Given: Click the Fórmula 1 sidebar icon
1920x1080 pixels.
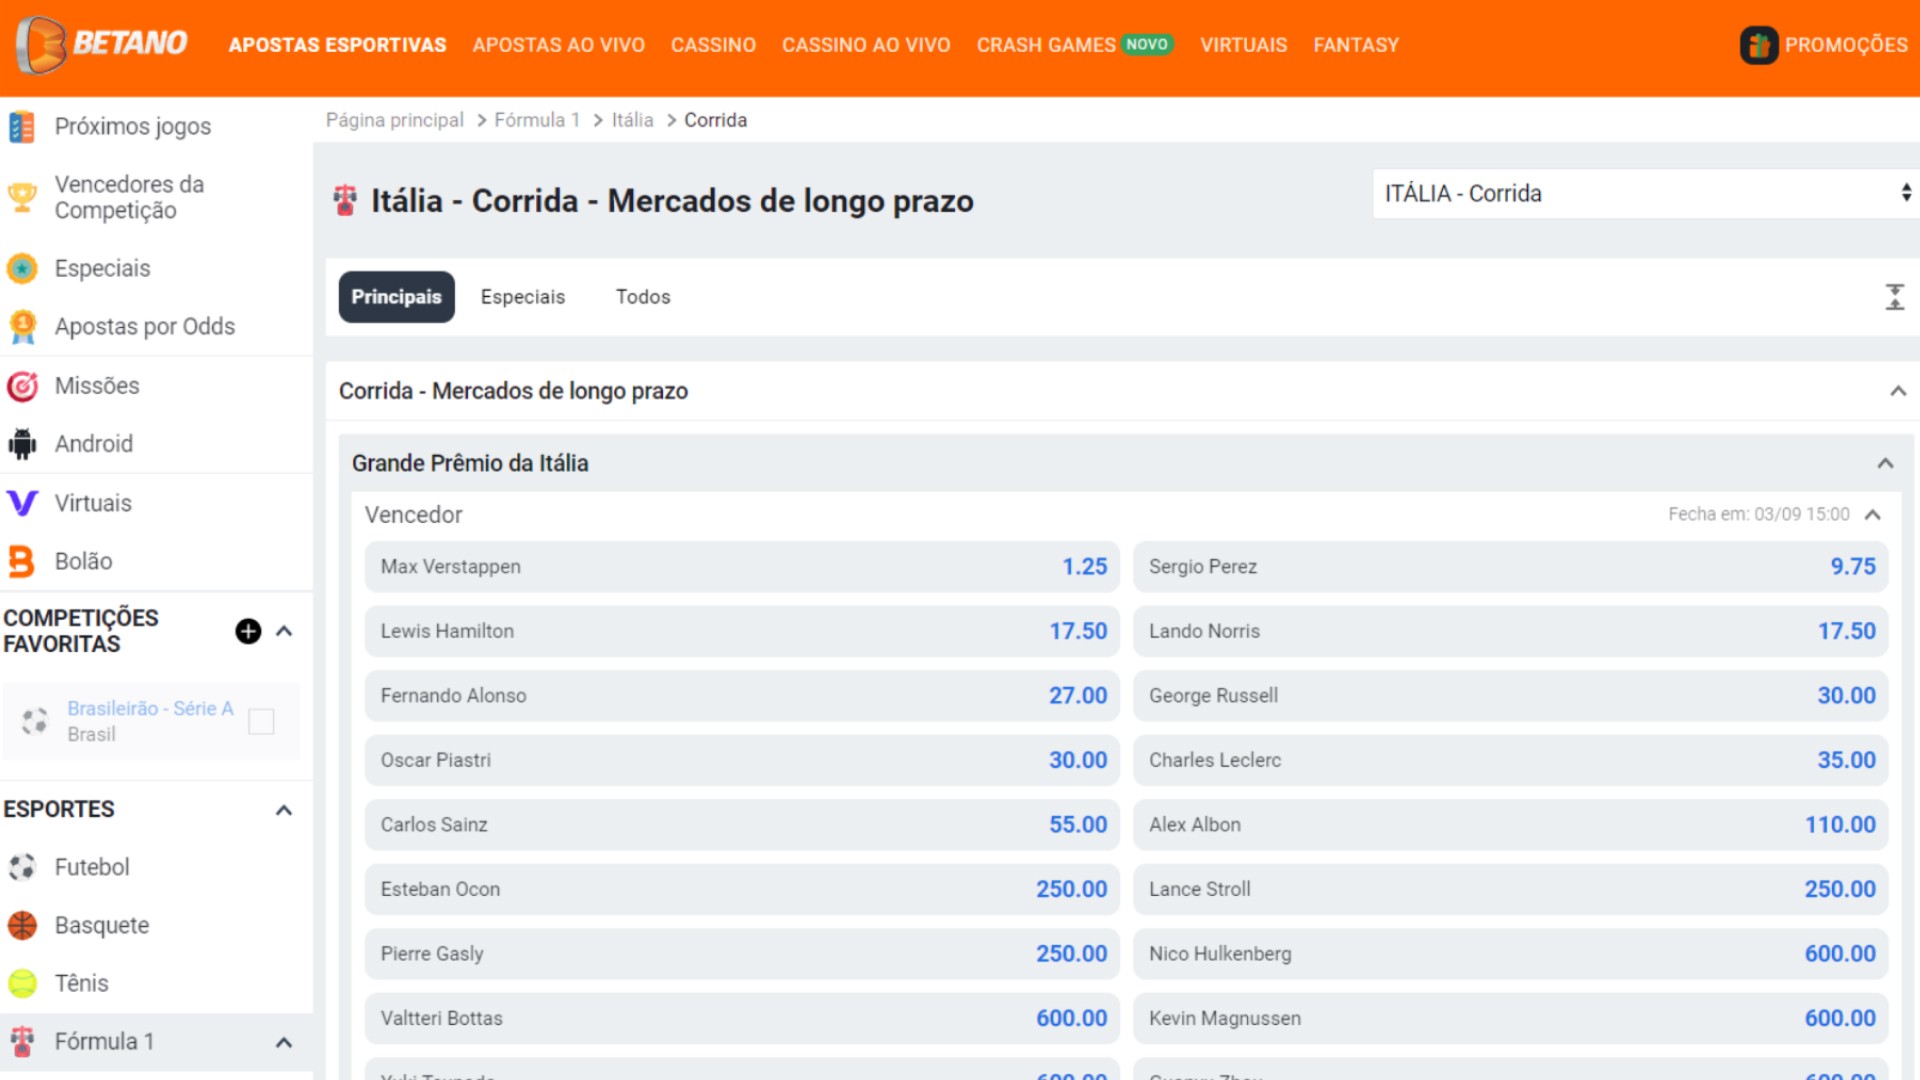Looking at the screenshot, I should tap(22, 1041).
